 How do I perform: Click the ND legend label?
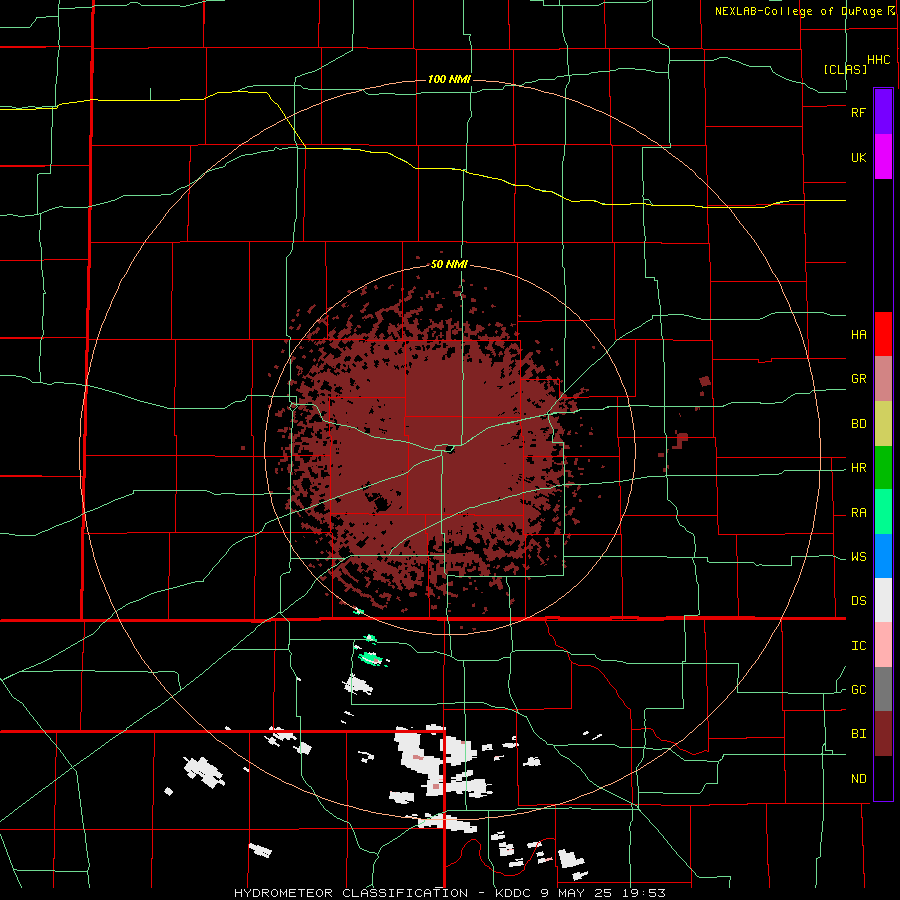858,779
